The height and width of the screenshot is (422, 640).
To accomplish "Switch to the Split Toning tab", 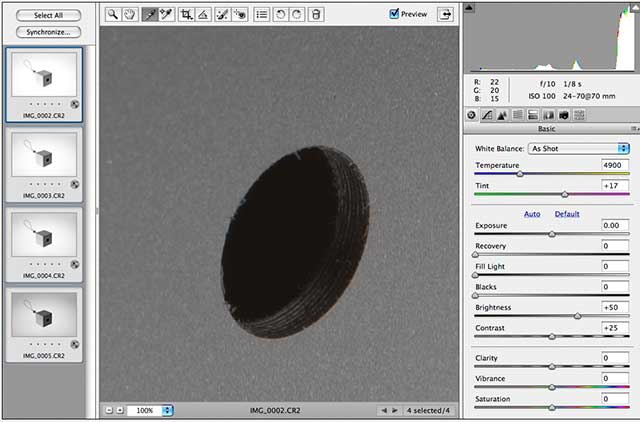I will (533, 115).
